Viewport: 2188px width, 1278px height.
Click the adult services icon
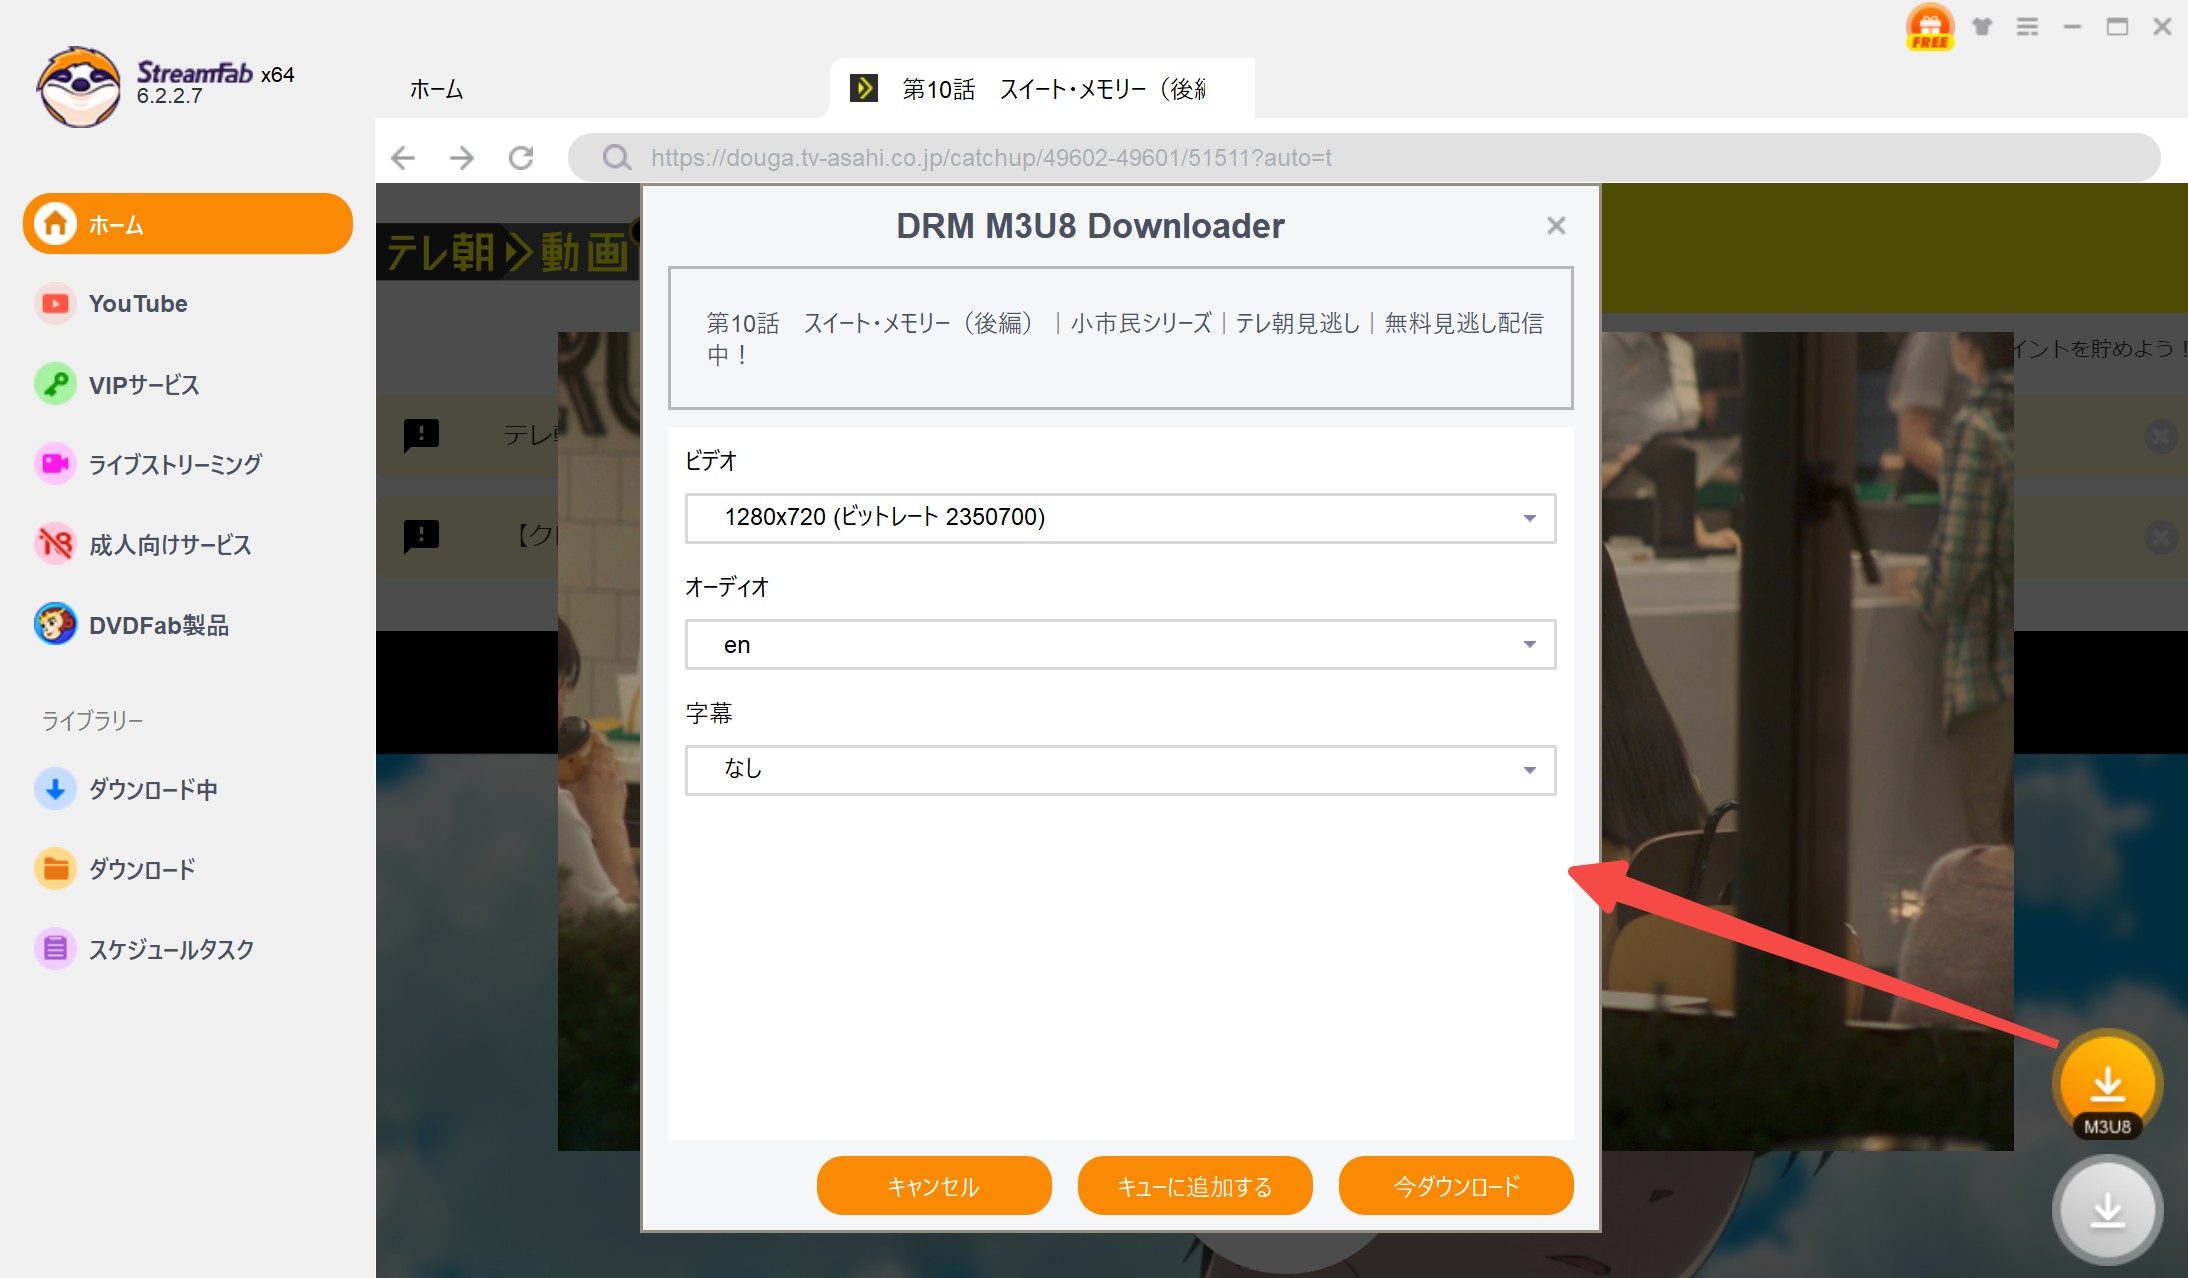coord(56,544)
